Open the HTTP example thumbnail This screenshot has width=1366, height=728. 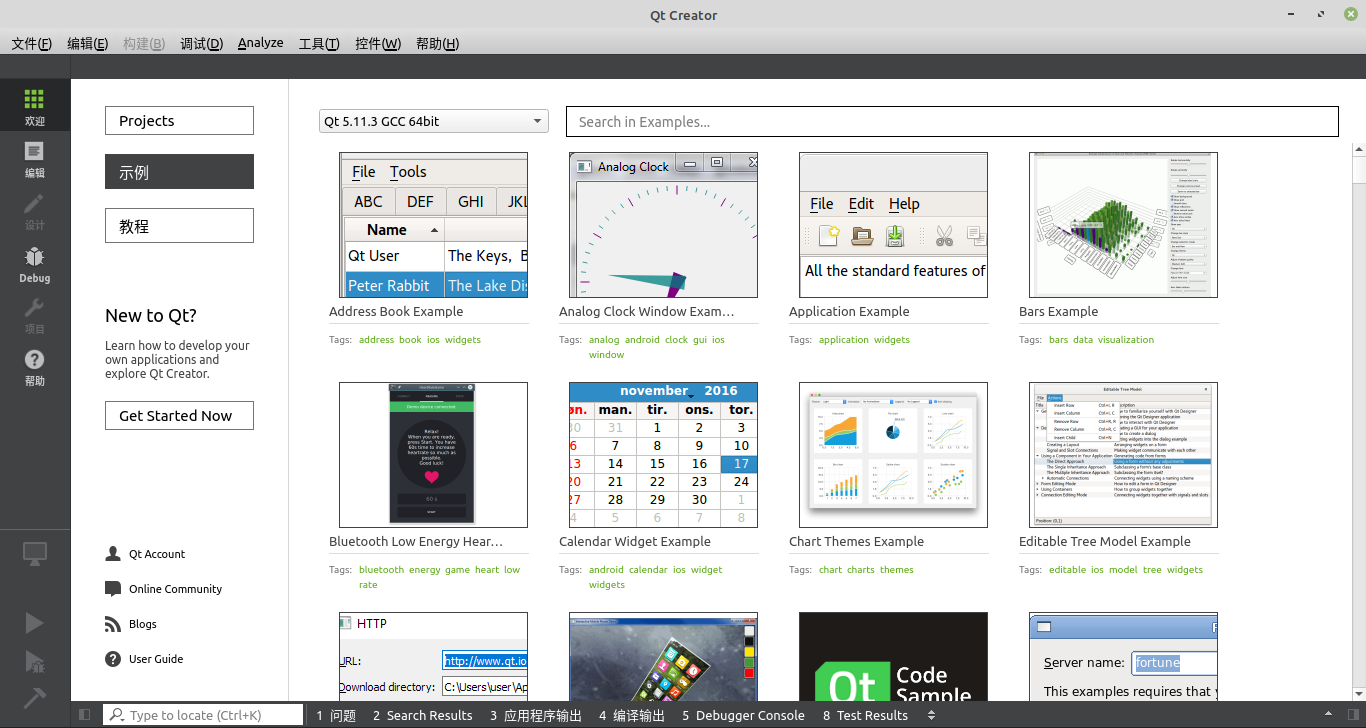[433, 656]
